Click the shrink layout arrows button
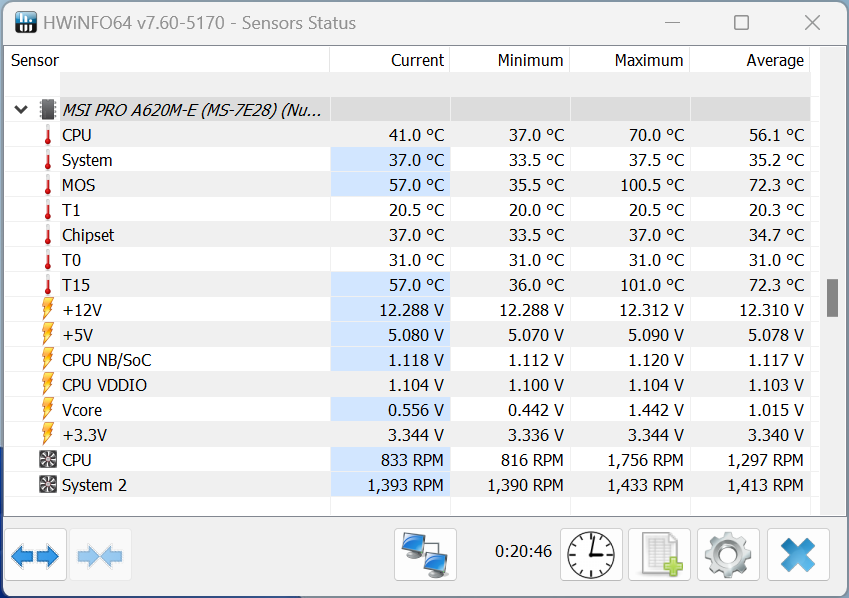 [x=99, y=555]
